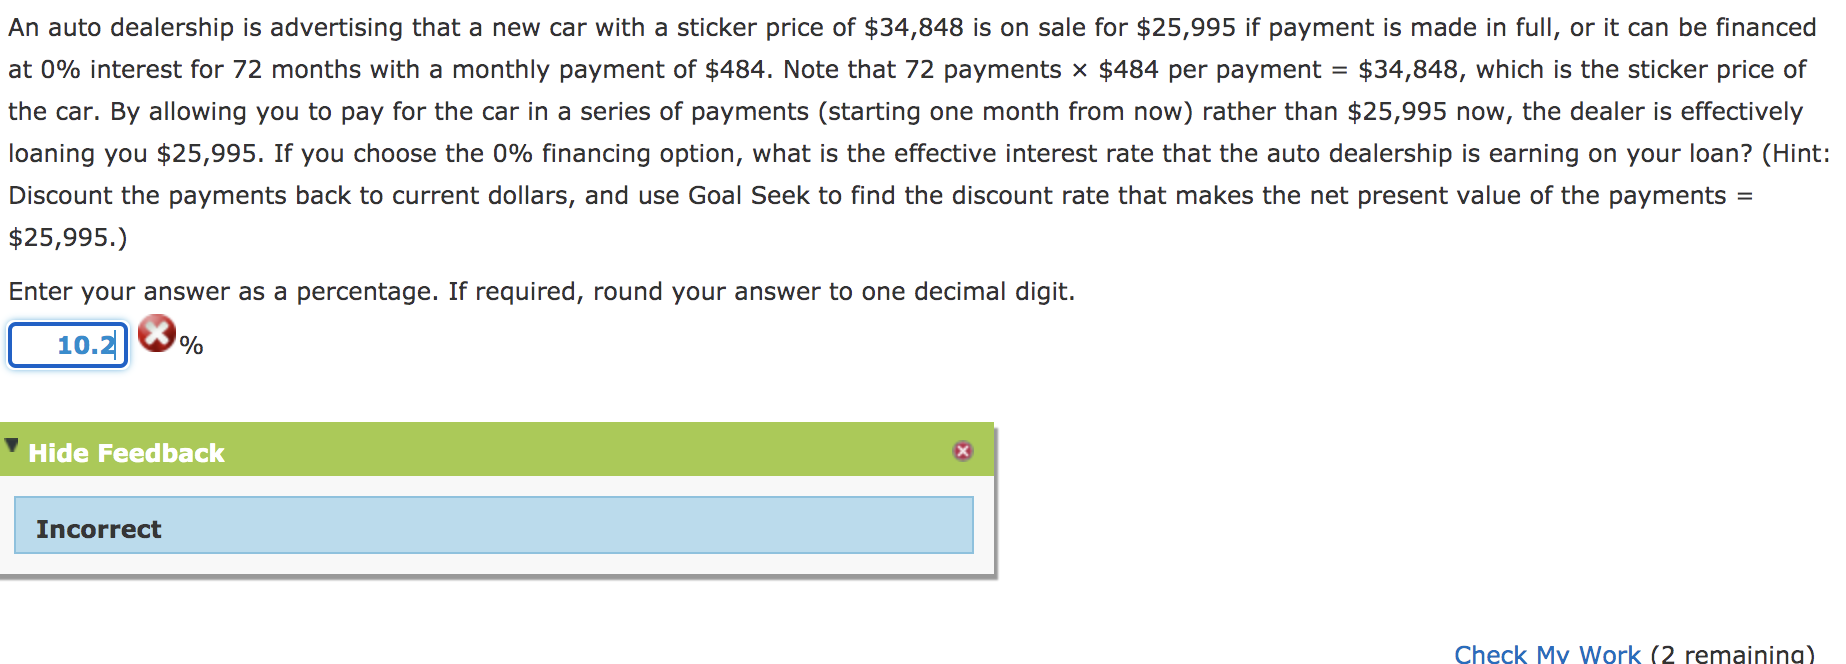Collapse the feedback panel using the triangle arrow
Screen dimensions: 1846x664
pos(11,445)
